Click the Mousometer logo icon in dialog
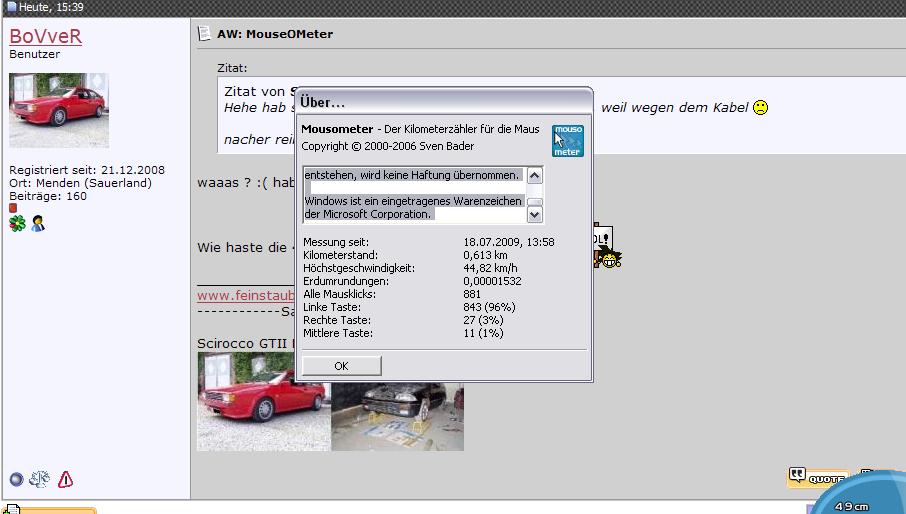Viewport: 906px width, 514px height. pyautogui.click(x=567, y=140)
